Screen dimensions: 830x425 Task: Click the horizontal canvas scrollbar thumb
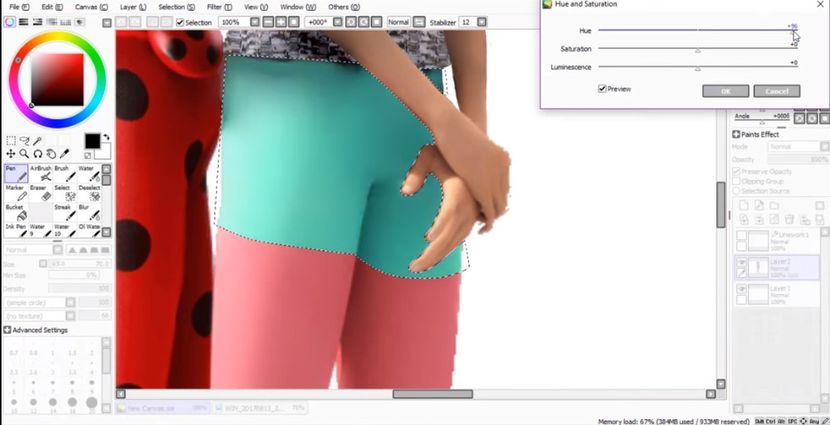click(x=432, y=394)
